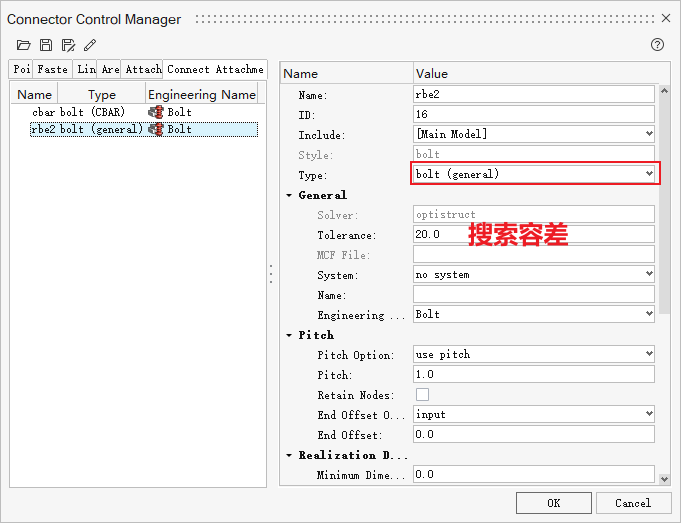Click the OK button
The height and width of the screenshot is (523, 681).
(x=554, y=503)
